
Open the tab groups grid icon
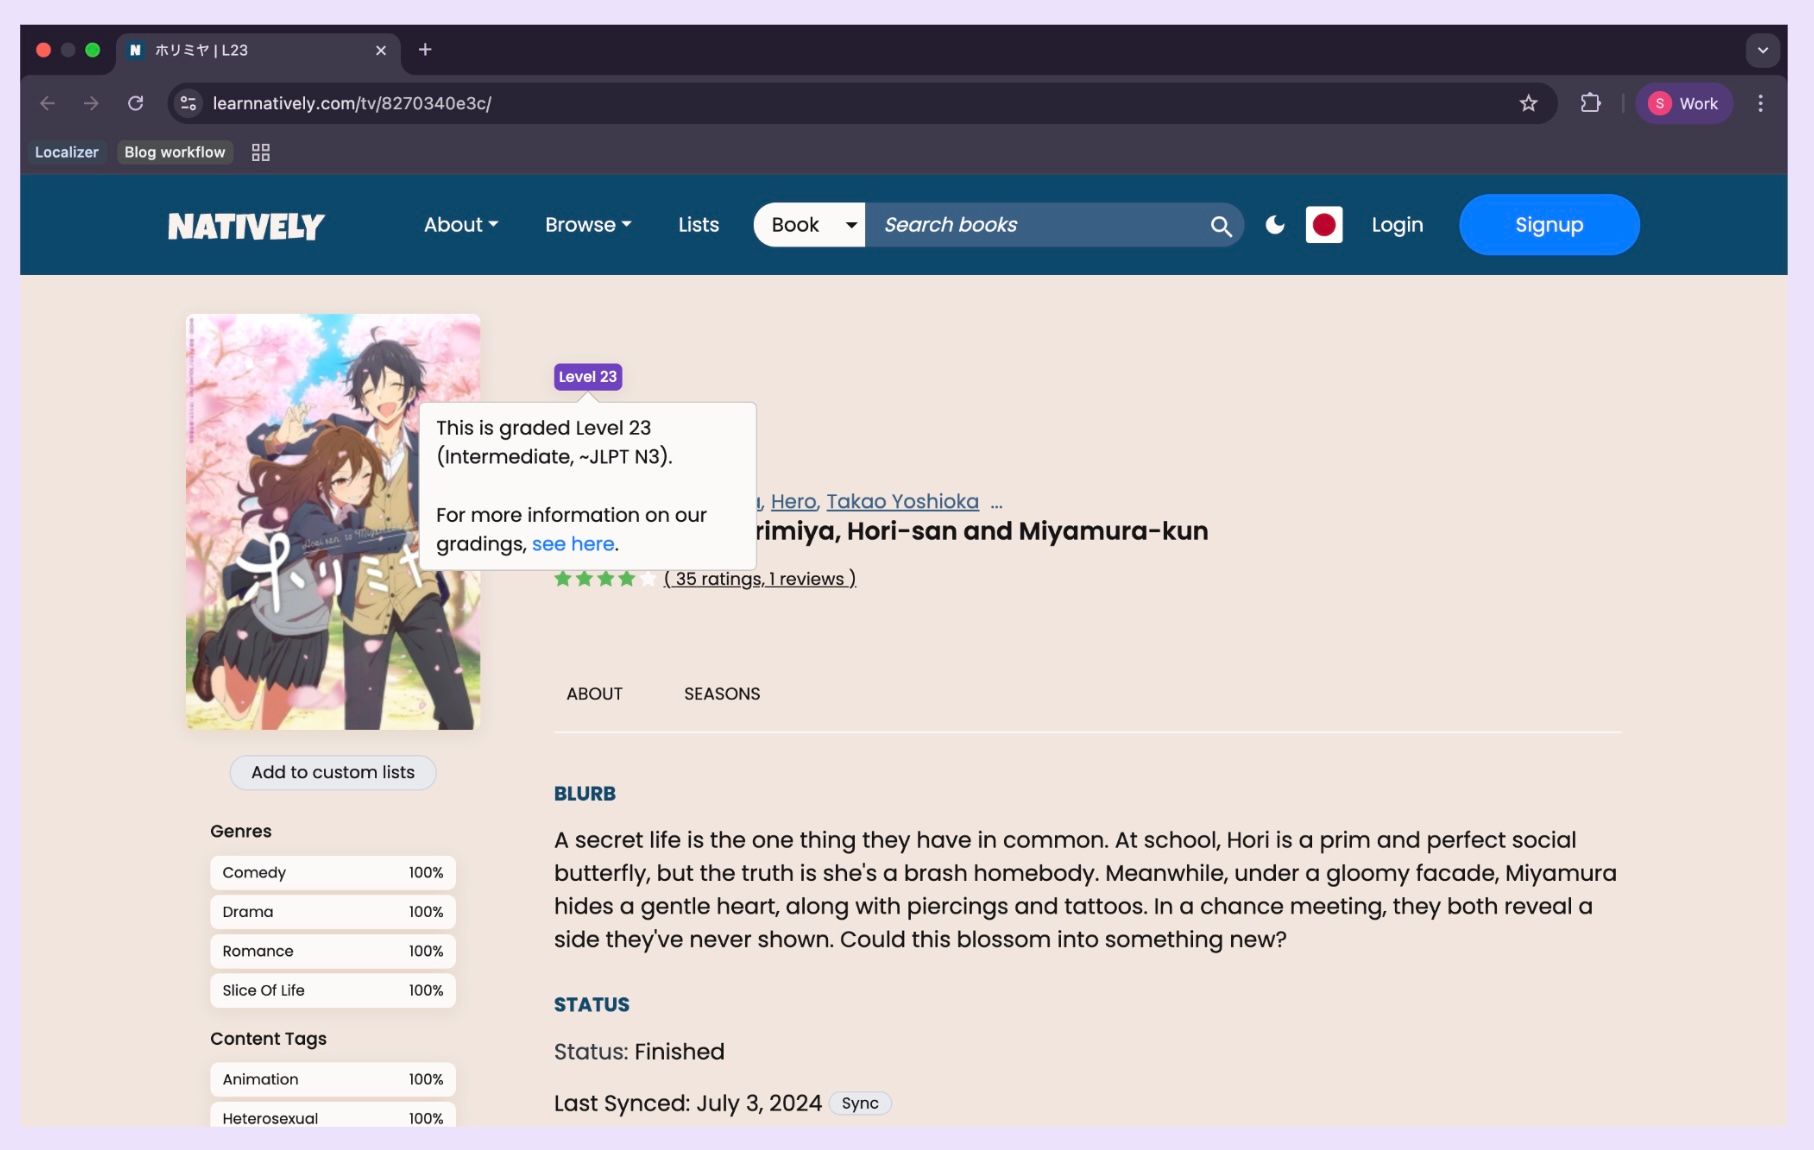click(261, 152)
